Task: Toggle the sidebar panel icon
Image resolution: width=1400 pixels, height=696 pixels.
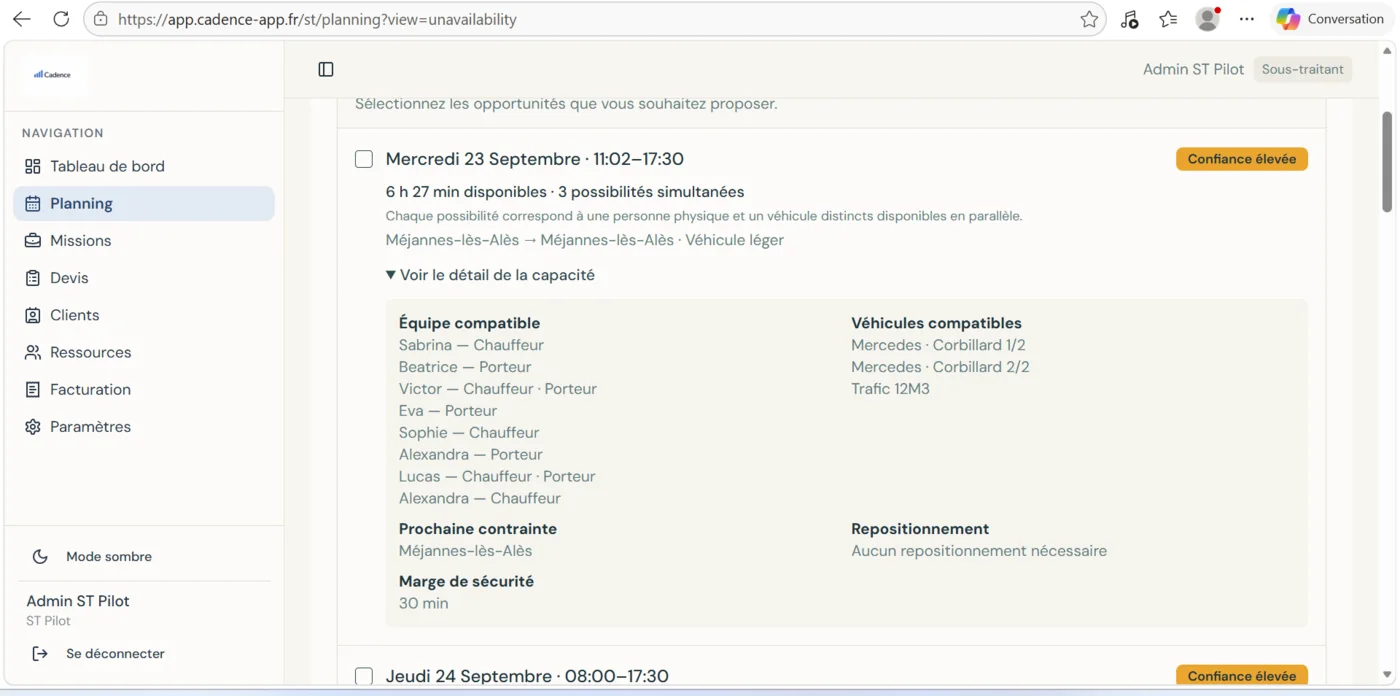Action: point(326,69)
